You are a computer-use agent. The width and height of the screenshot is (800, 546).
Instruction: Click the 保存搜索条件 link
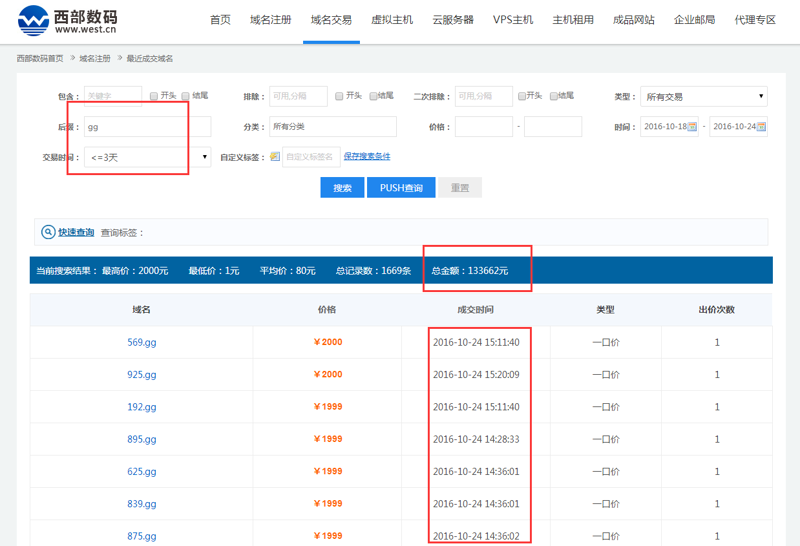coord(367,156)
